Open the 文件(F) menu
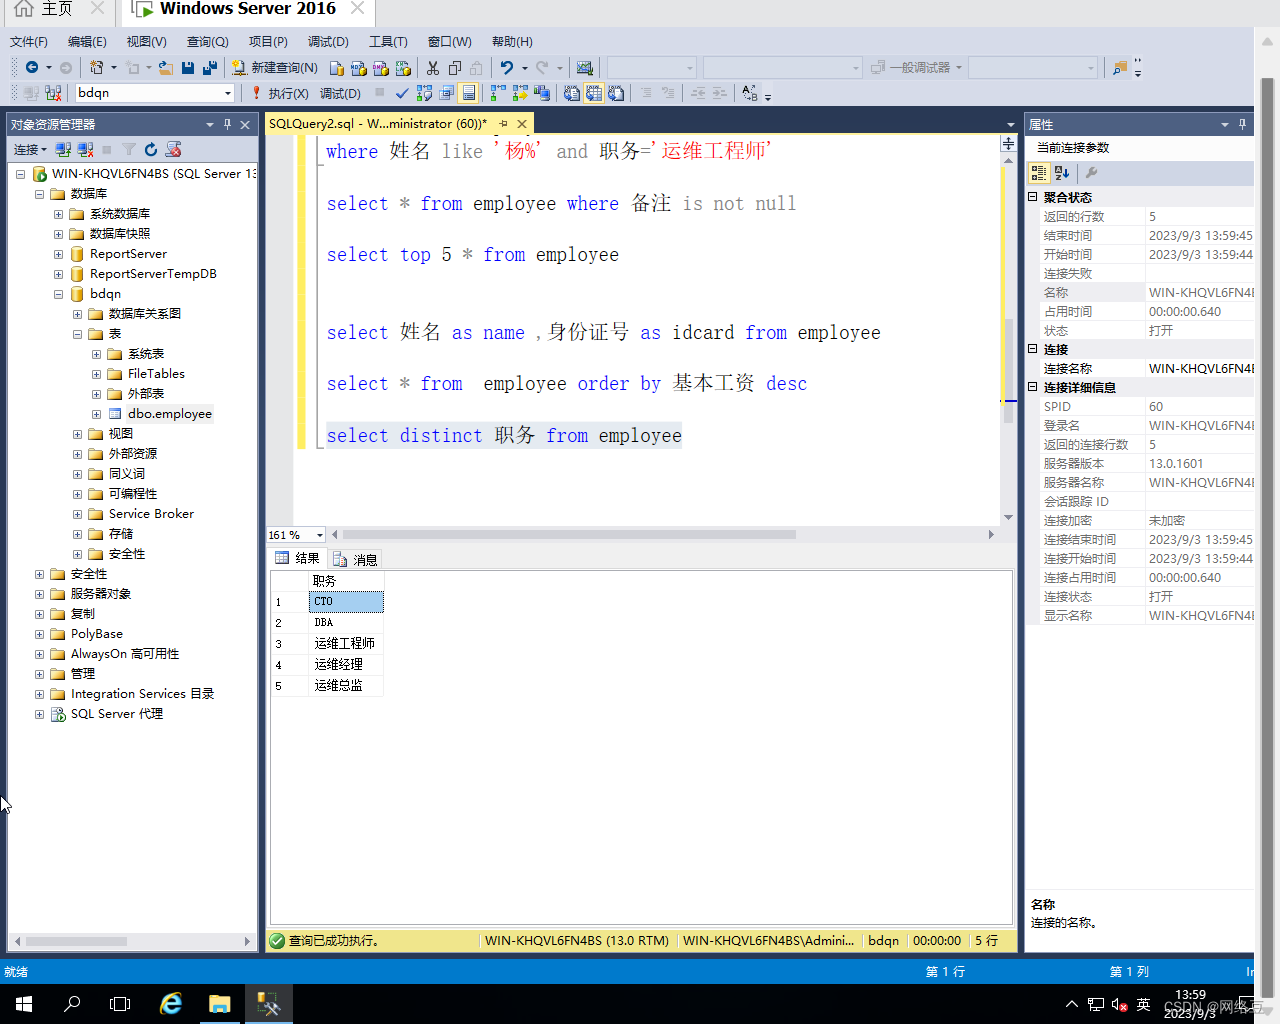The image size is (1280, 1024). [x=29, y=41]
